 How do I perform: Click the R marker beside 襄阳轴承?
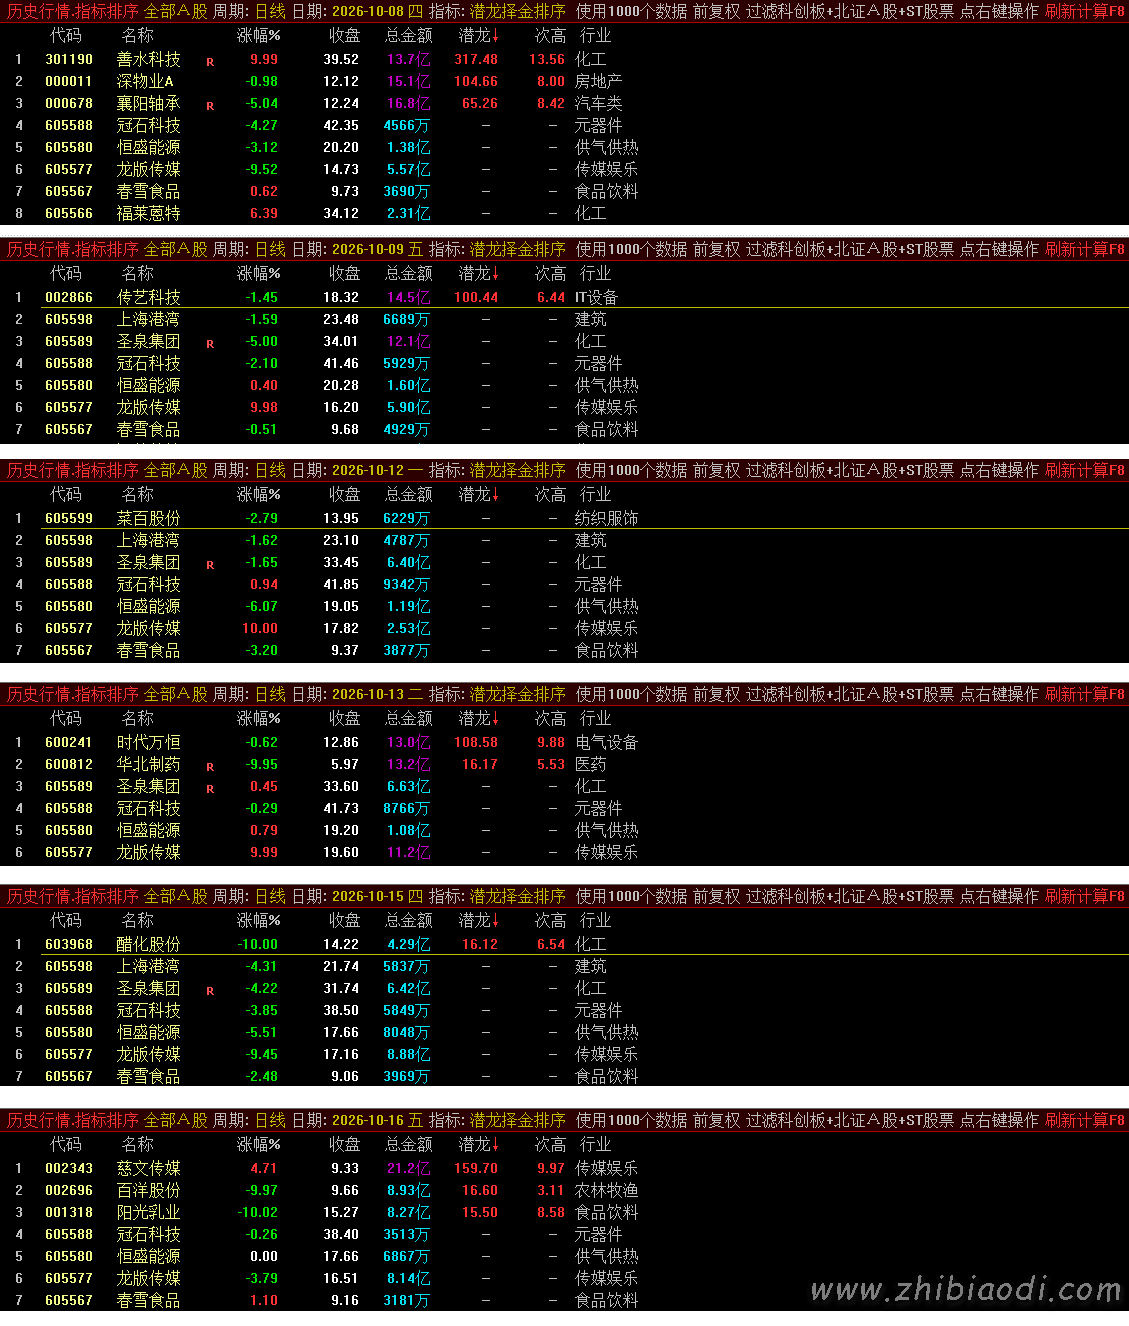pos(210,106)
